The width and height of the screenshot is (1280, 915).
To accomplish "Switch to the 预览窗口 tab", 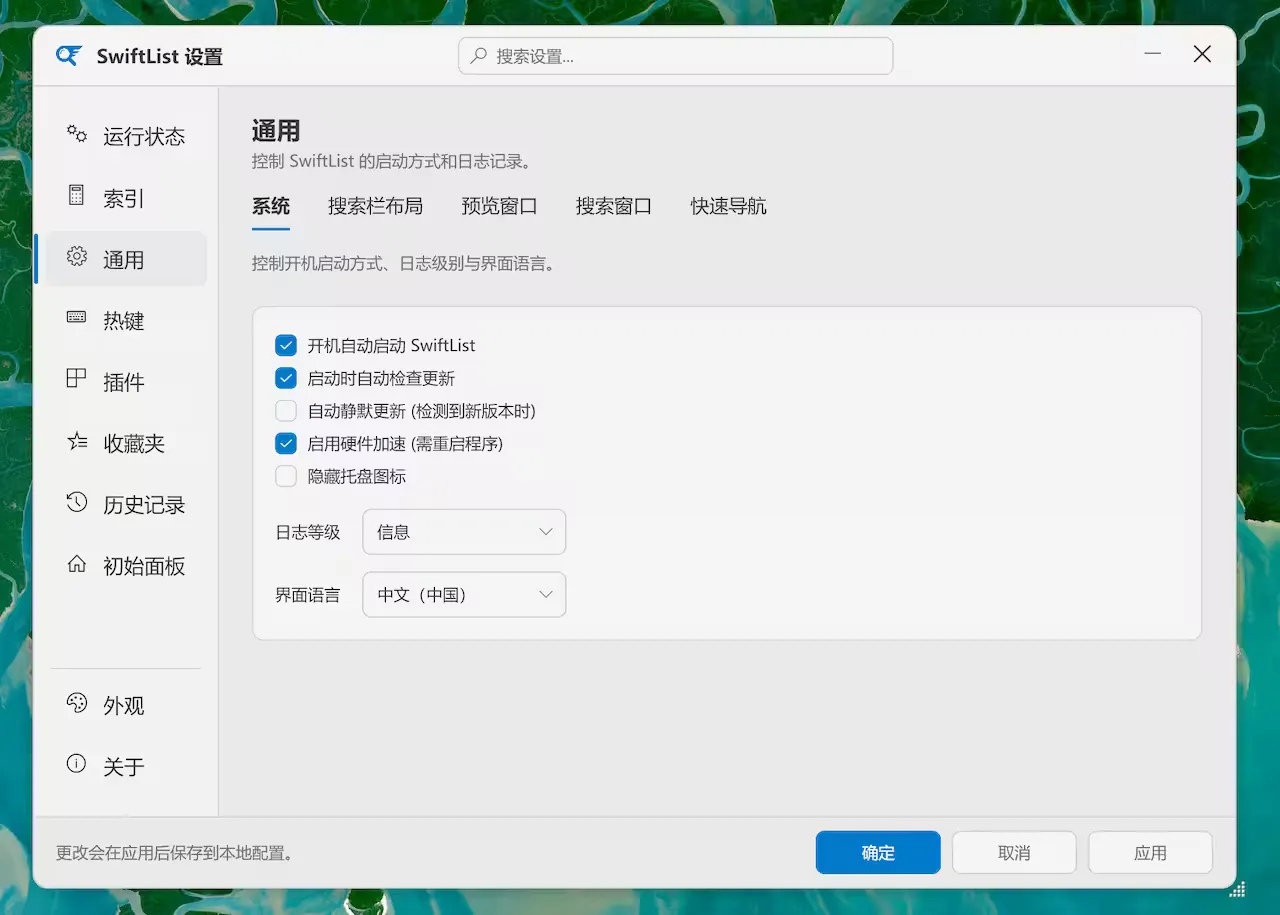I will coord(499,206).
